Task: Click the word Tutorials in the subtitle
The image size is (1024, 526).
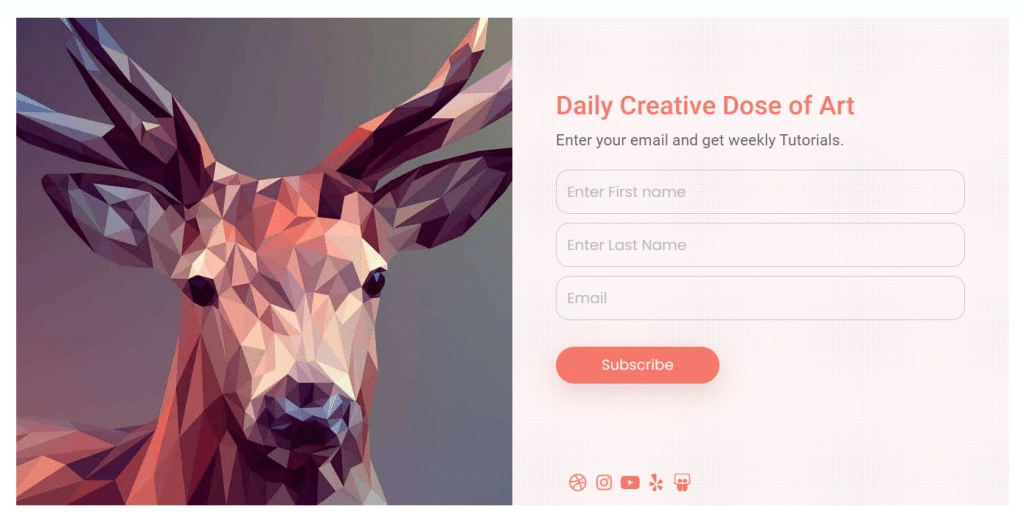Action: pos(811,140)
